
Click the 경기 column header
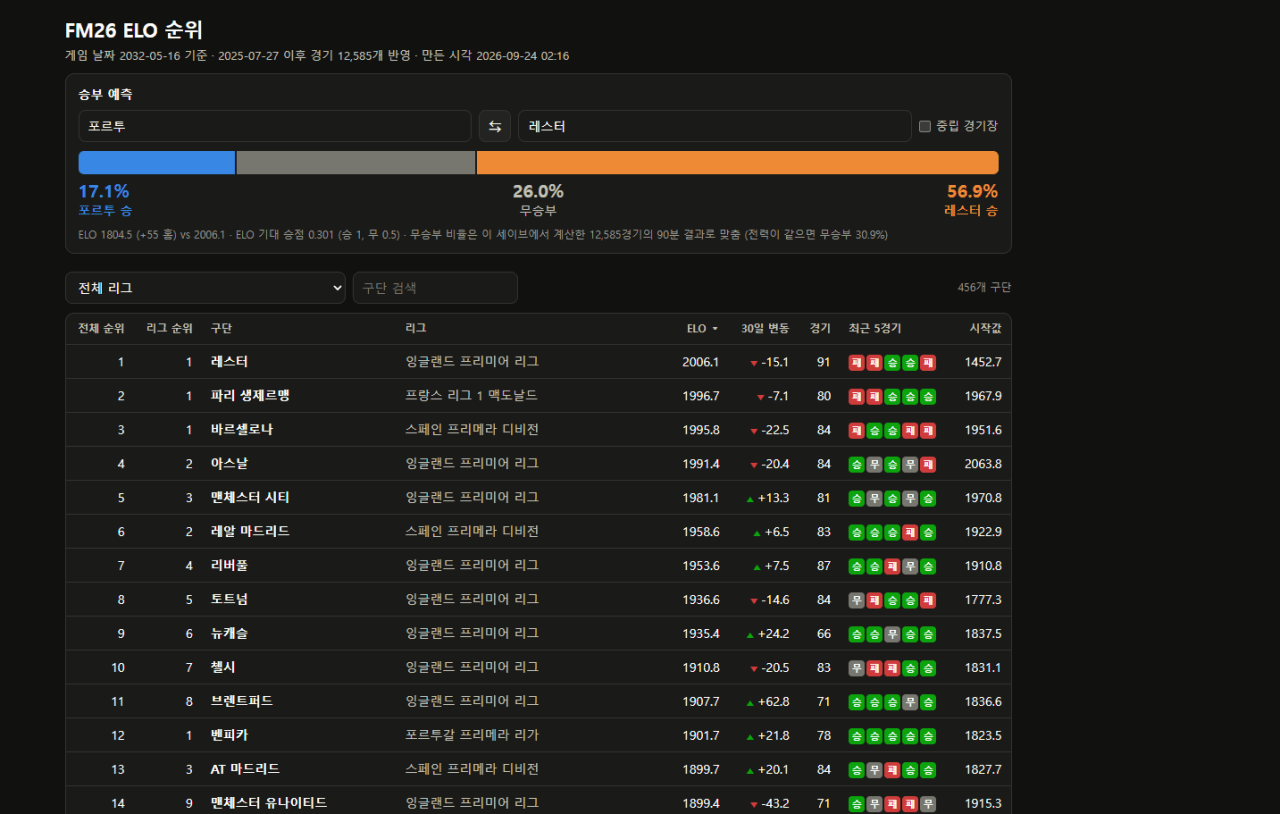(x=820, y=328)
